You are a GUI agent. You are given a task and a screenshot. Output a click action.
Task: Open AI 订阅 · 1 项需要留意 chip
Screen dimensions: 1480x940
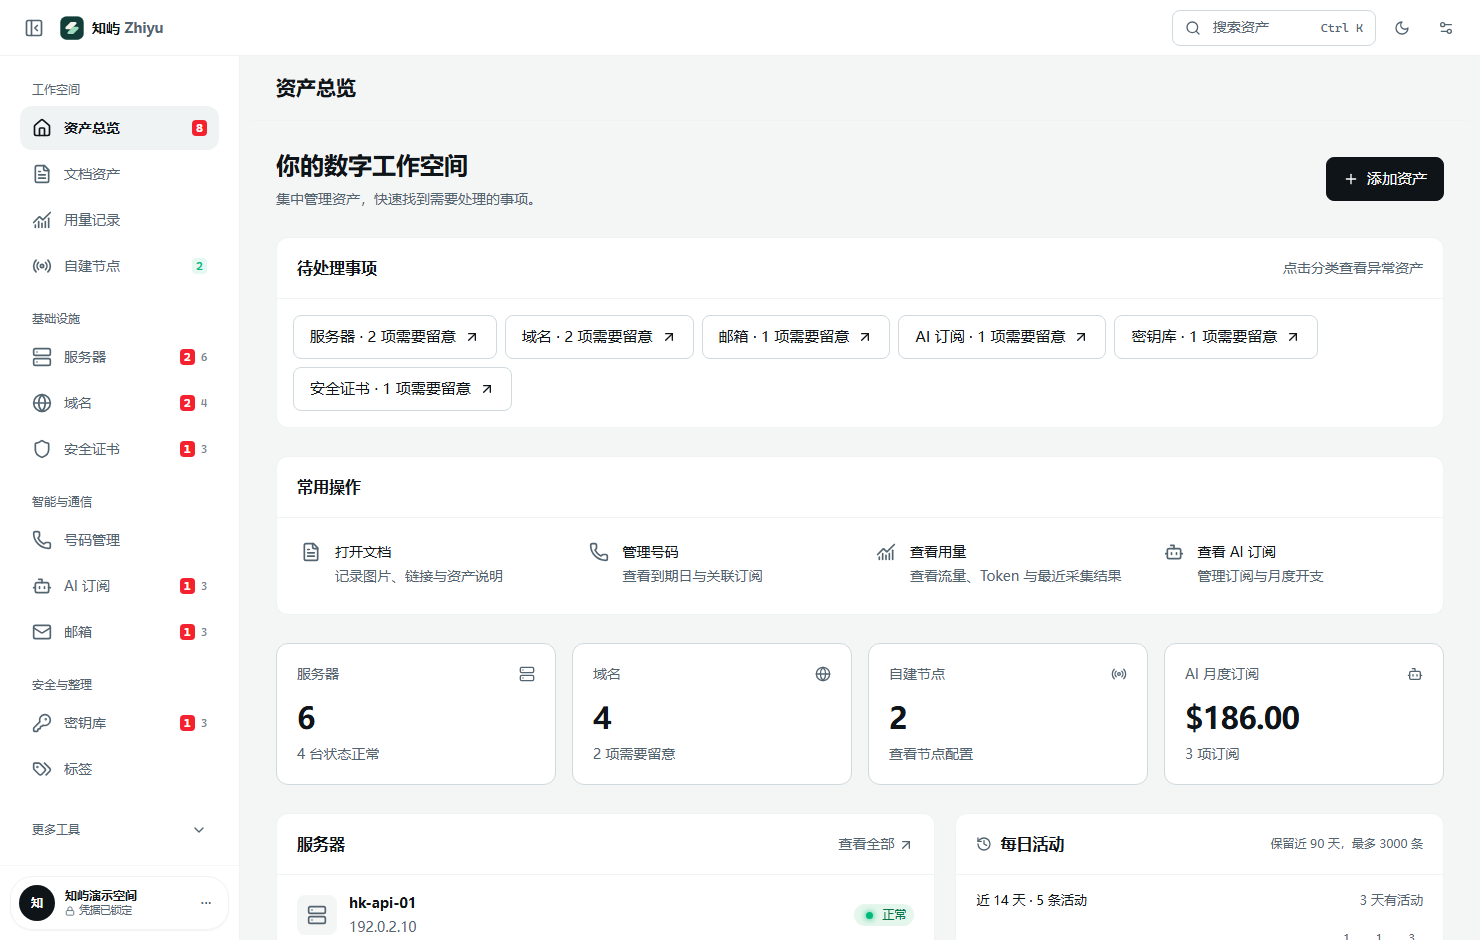point(1002,337)
